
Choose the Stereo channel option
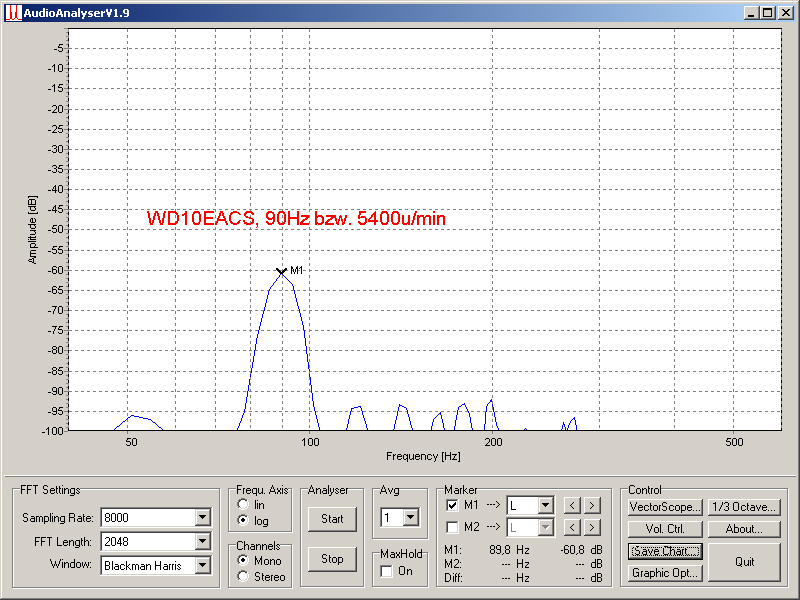coord(243,577)
